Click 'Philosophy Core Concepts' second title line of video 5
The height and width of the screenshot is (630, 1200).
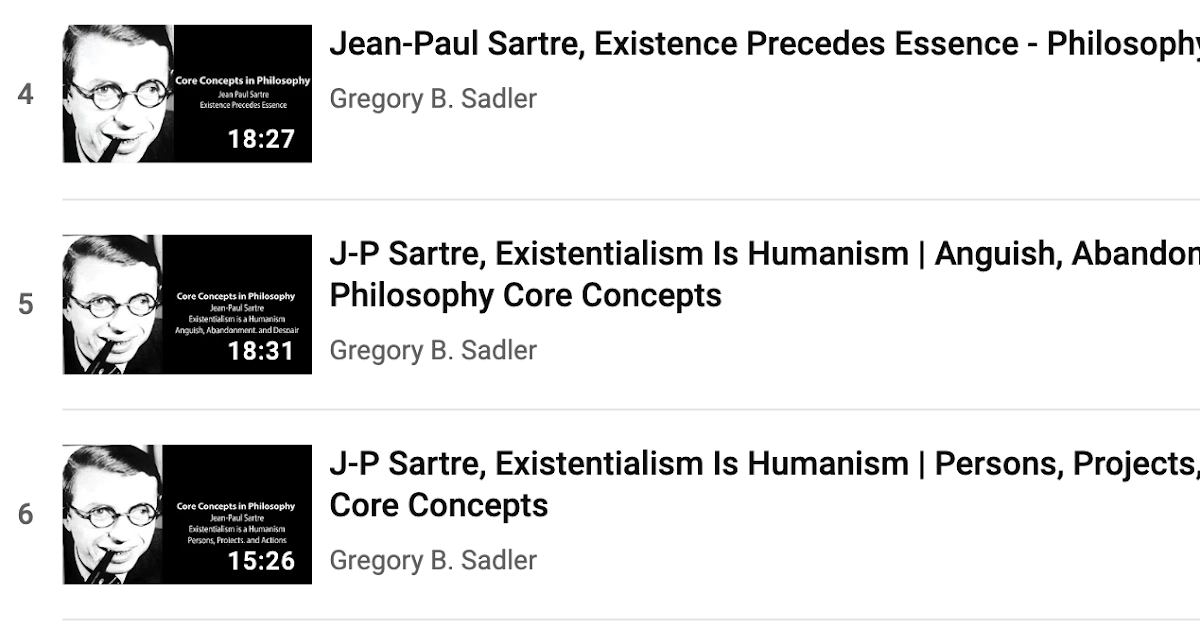(x=525, y=296)
